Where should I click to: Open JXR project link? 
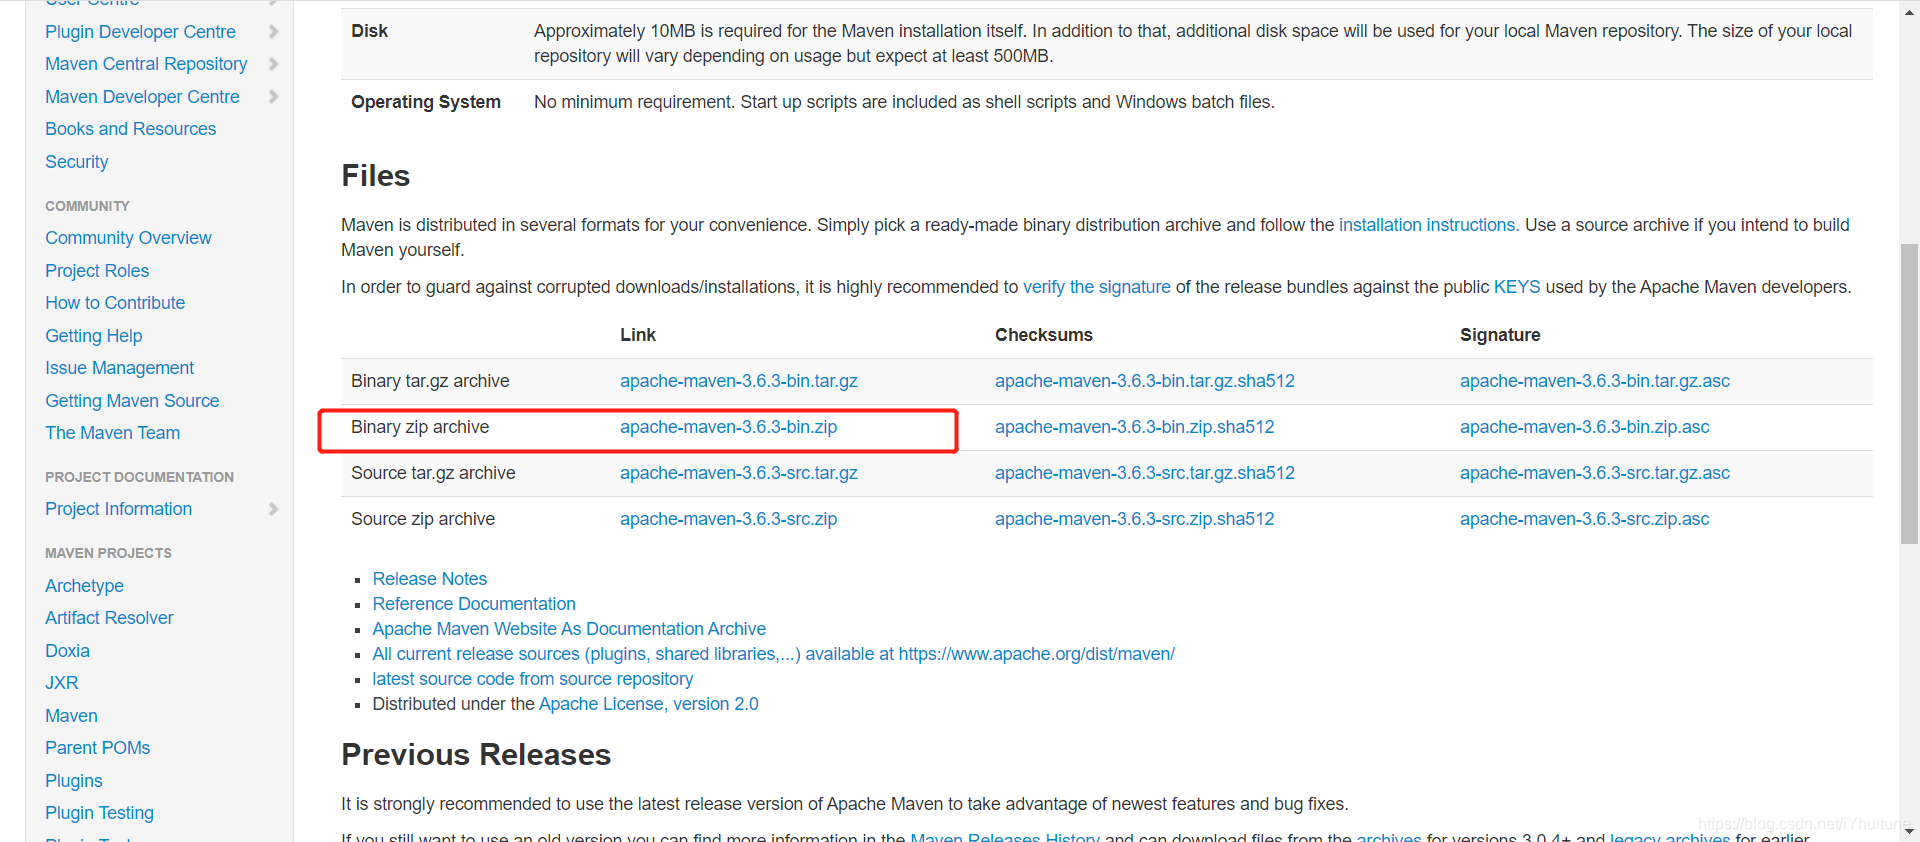(x=61, y=683)
